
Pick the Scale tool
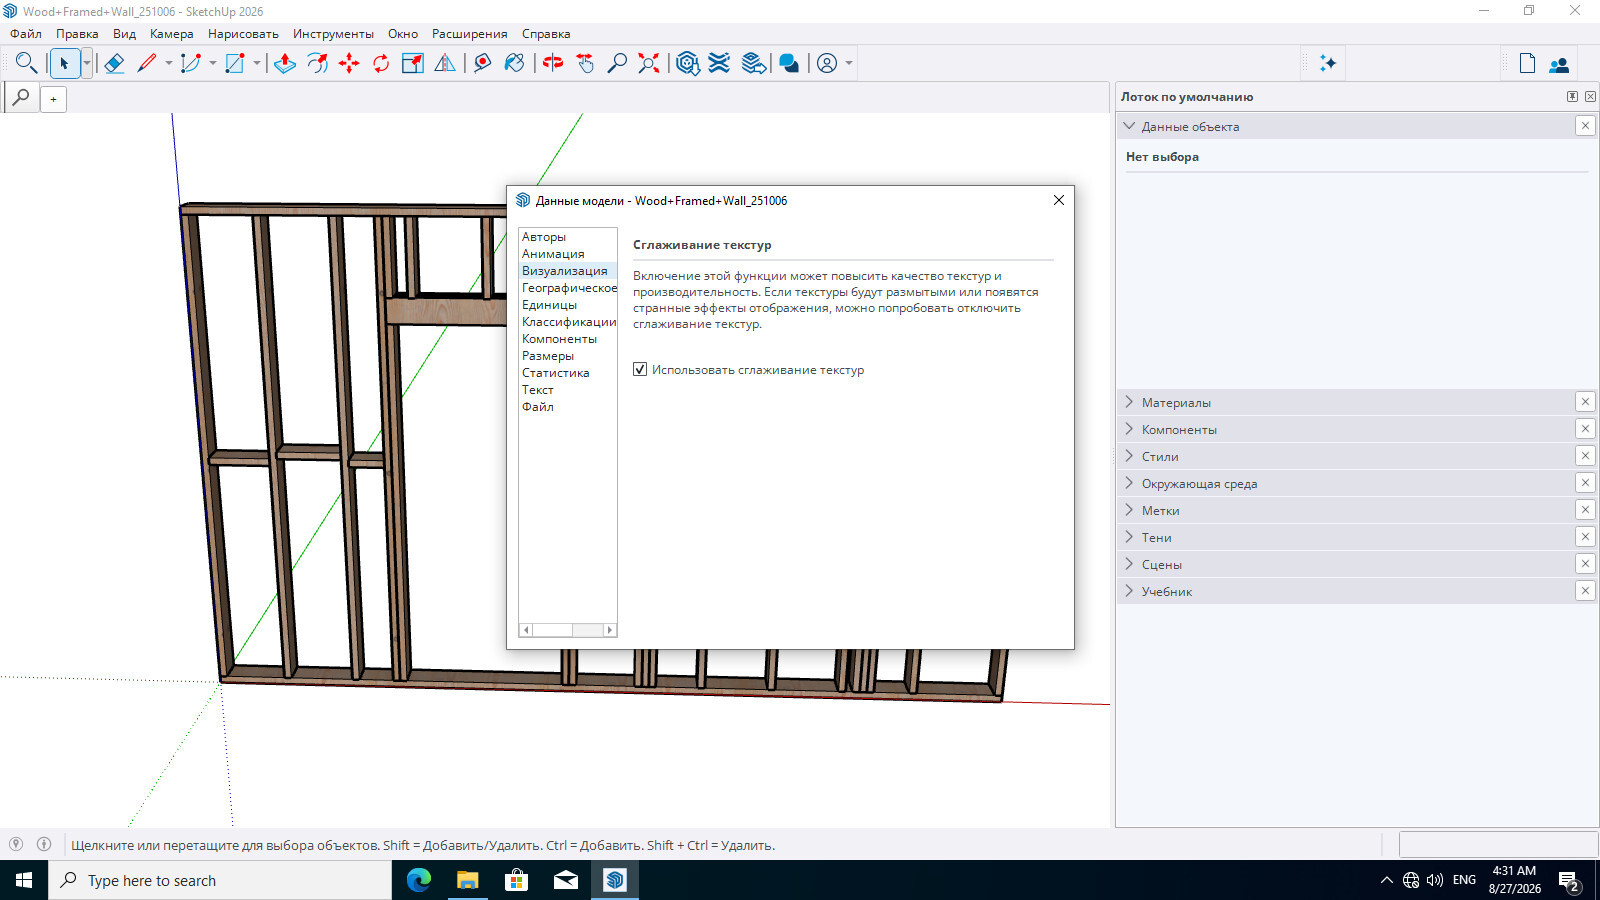coord(413,63)
